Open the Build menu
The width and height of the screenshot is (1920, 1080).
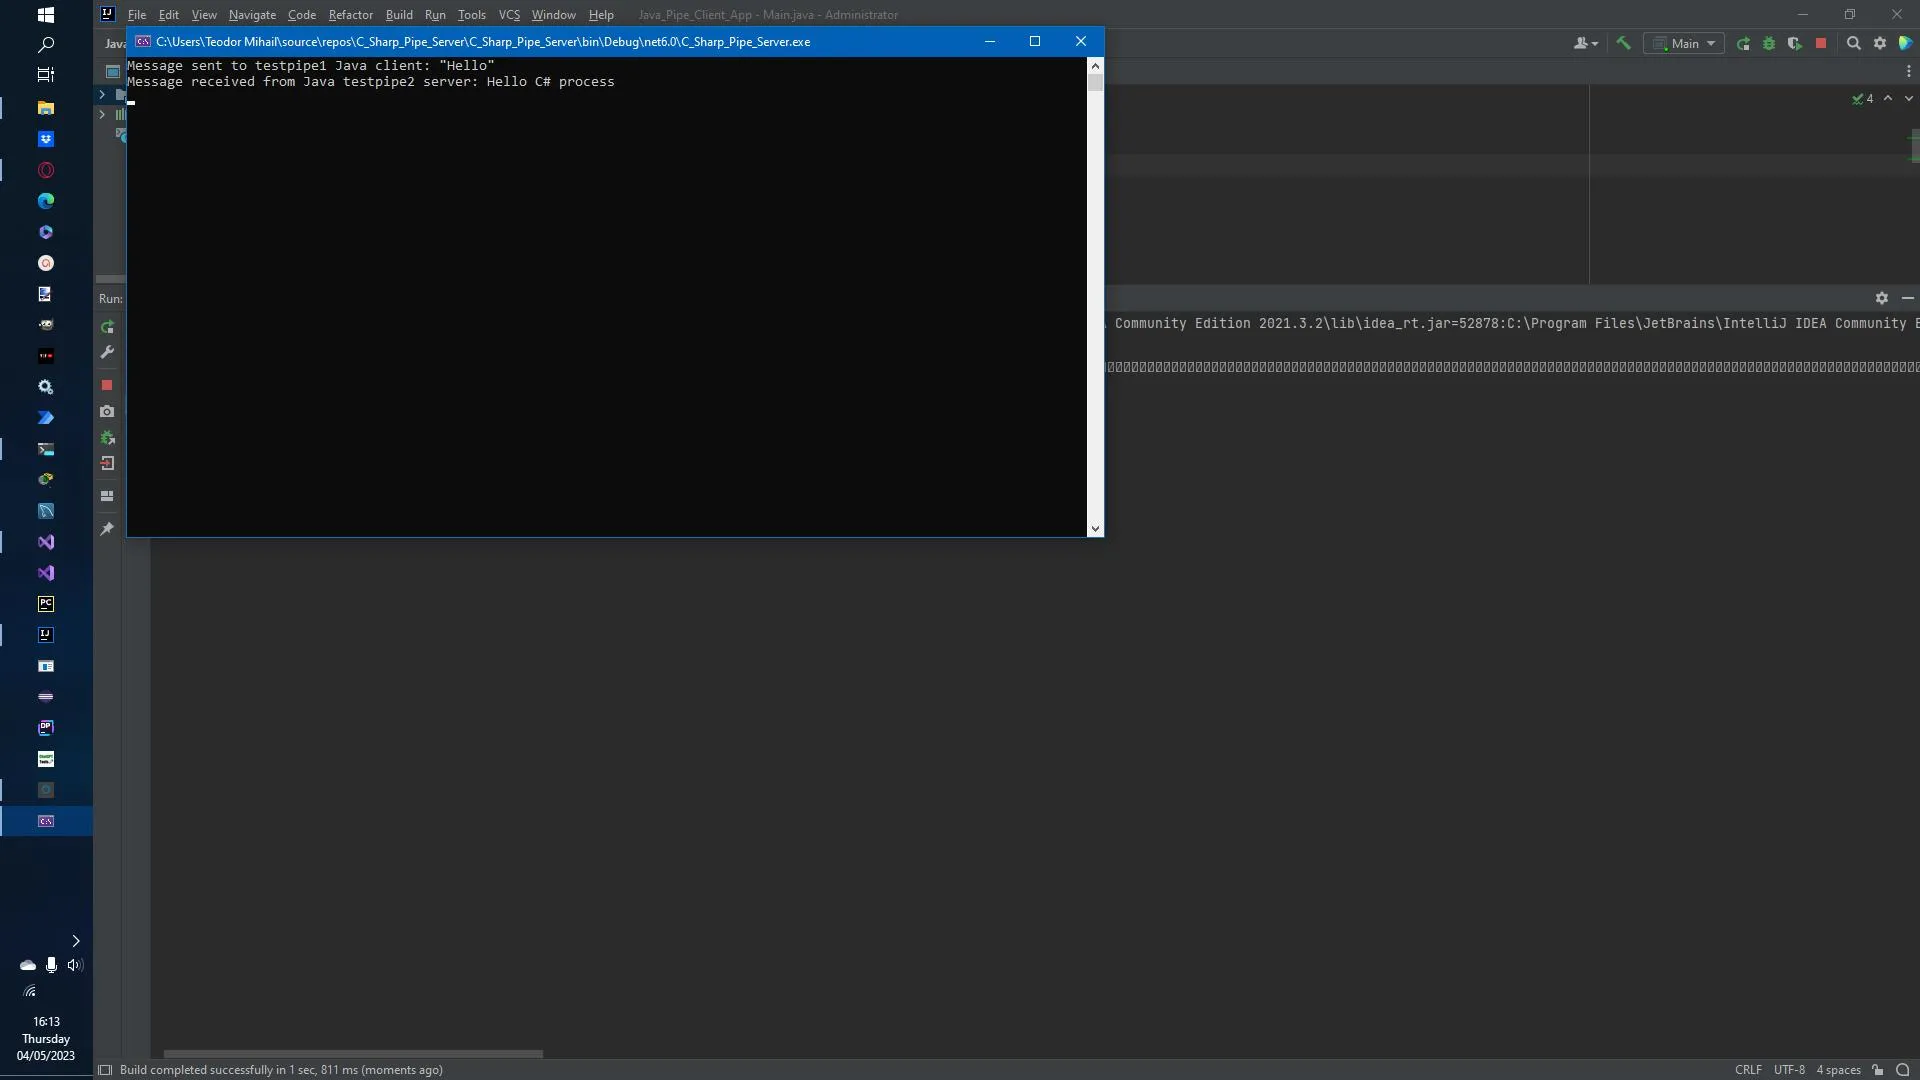[399, 15]
